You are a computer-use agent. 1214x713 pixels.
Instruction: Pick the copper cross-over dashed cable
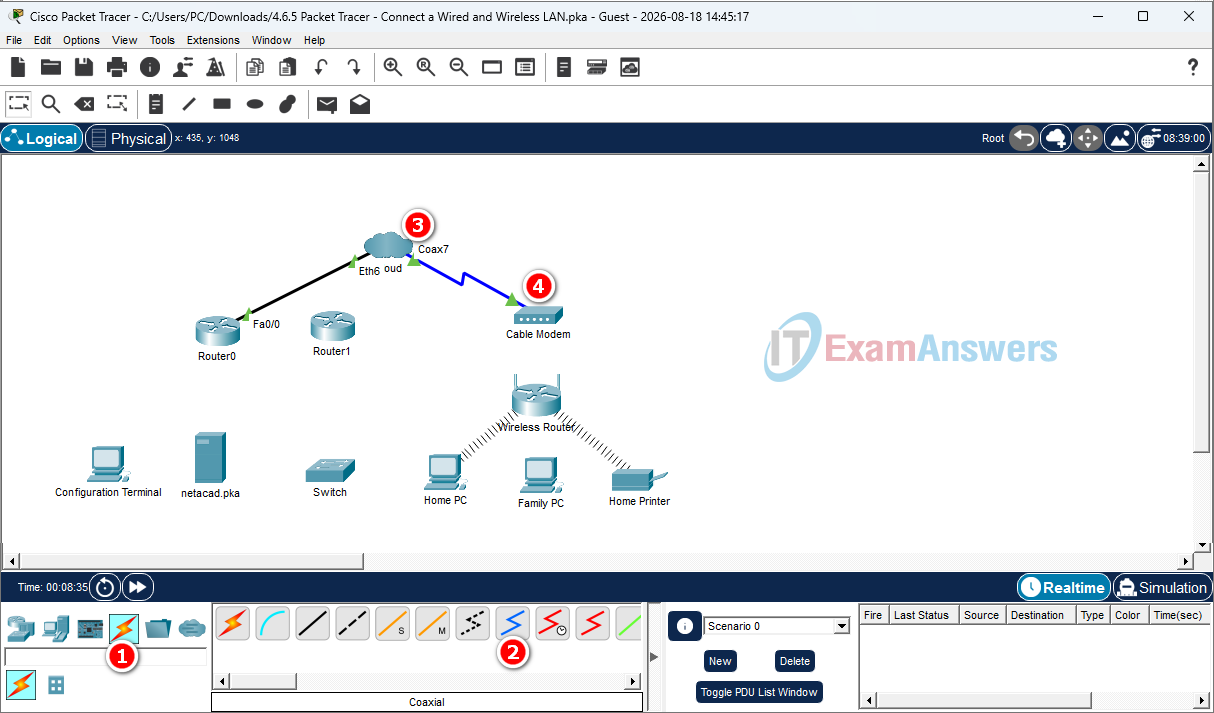(352, 624)
